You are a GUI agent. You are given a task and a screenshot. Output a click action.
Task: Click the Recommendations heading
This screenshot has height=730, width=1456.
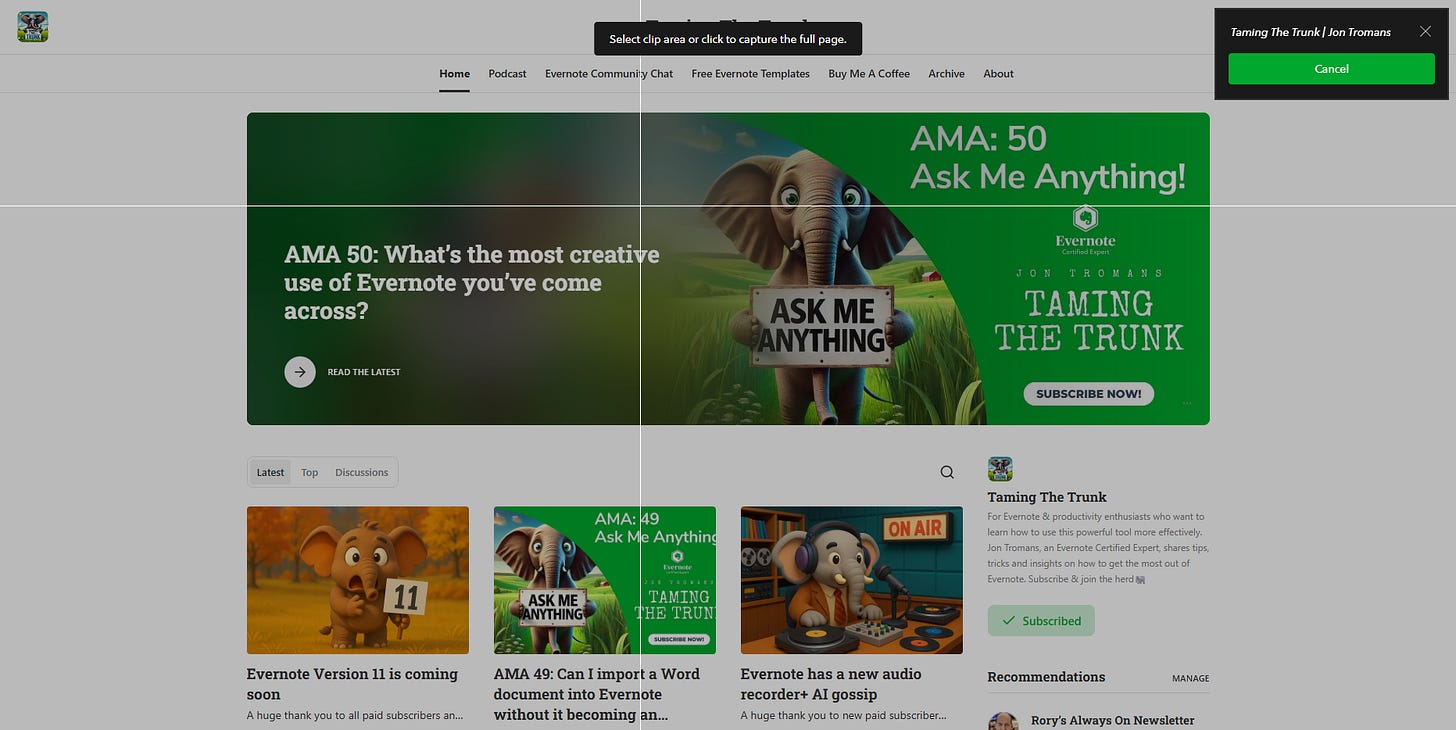pyautogui.click(x=1046, y=677)
